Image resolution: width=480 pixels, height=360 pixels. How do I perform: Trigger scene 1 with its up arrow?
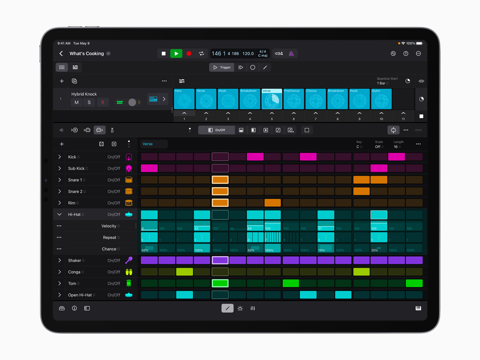pos(184,115)
